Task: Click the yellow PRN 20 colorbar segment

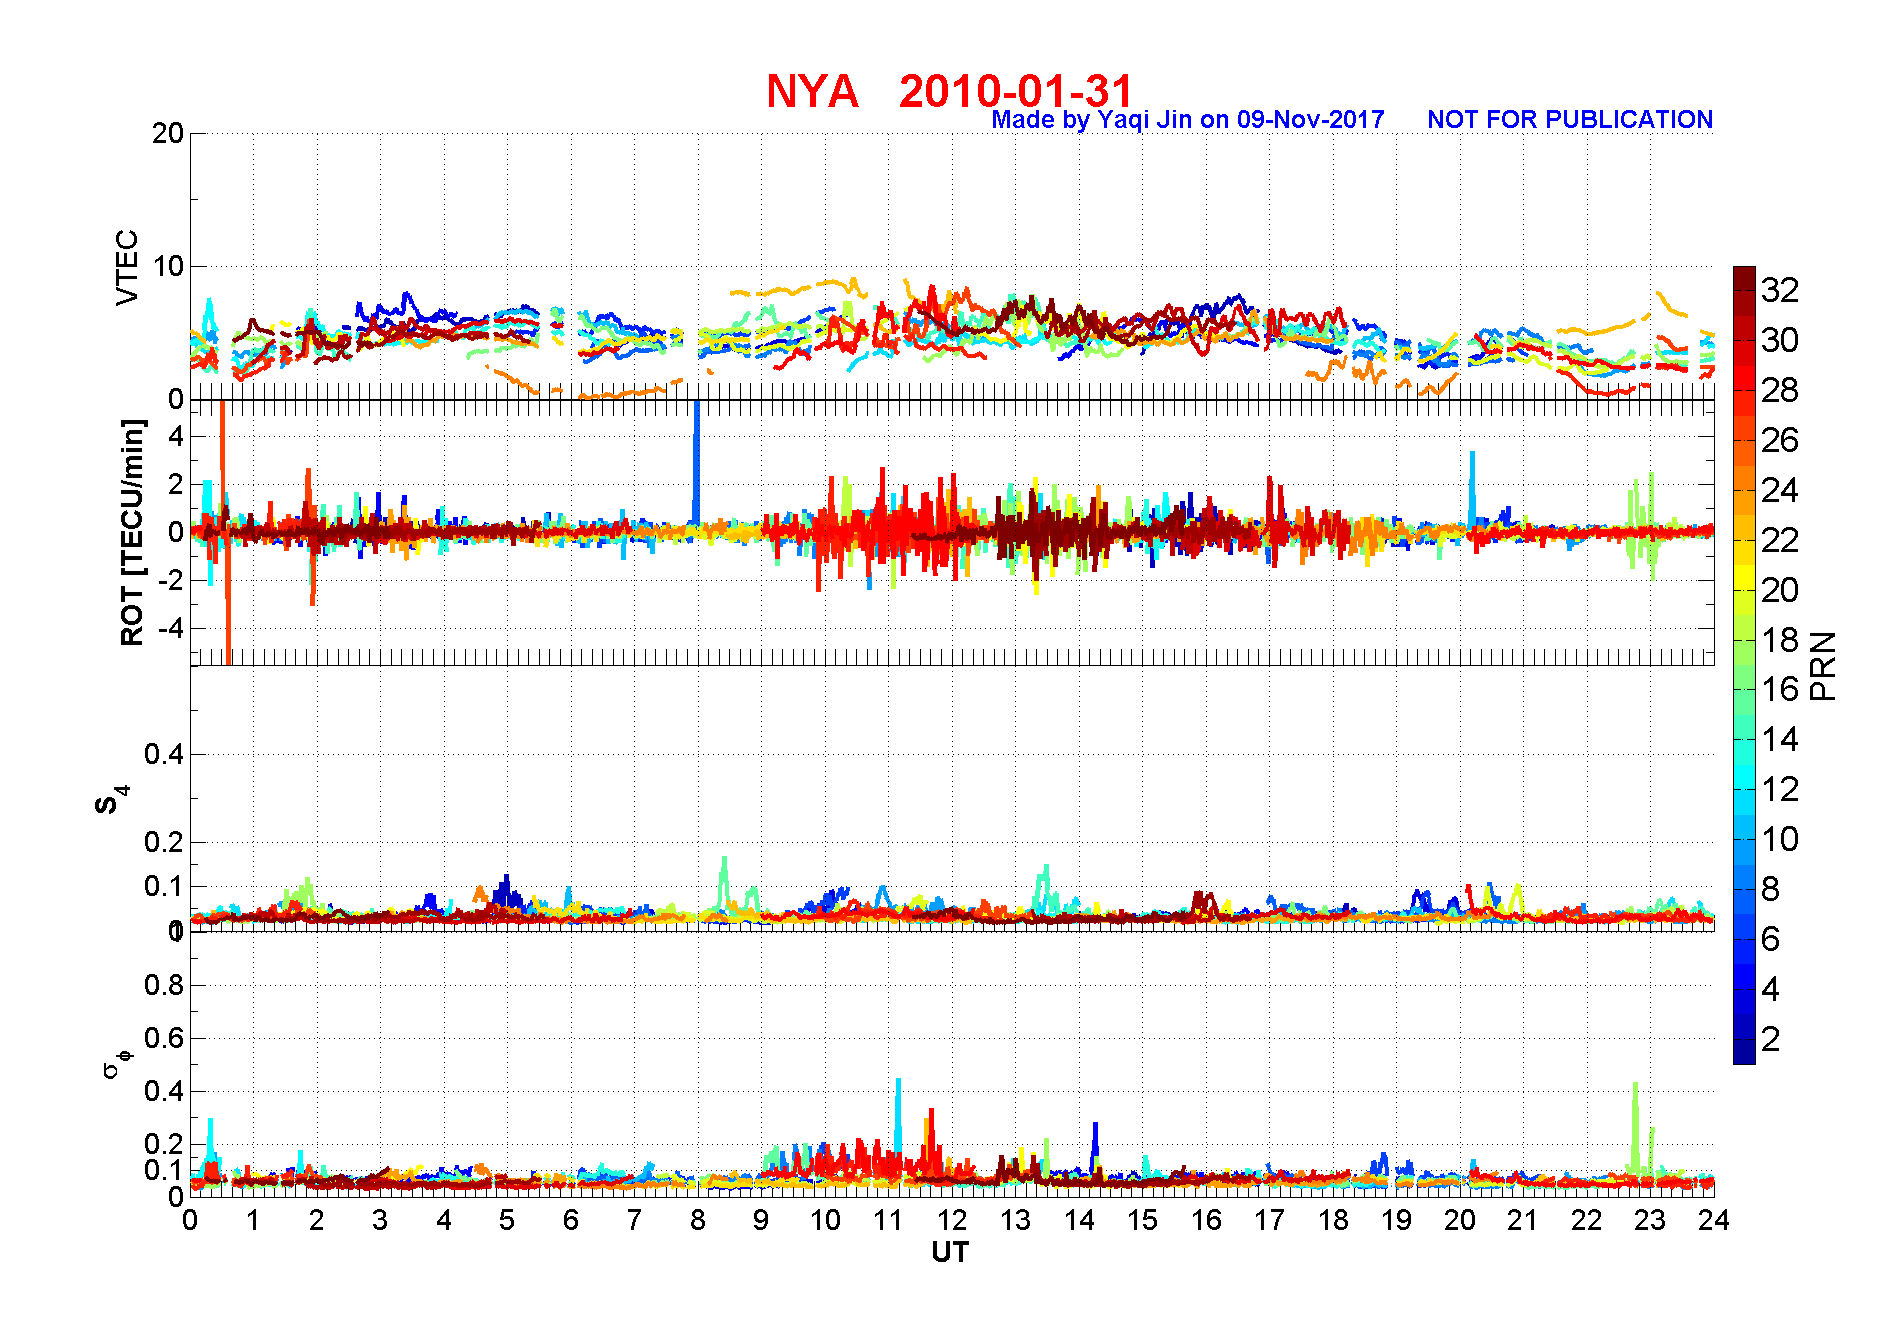Action: (x=1744, y=578)
